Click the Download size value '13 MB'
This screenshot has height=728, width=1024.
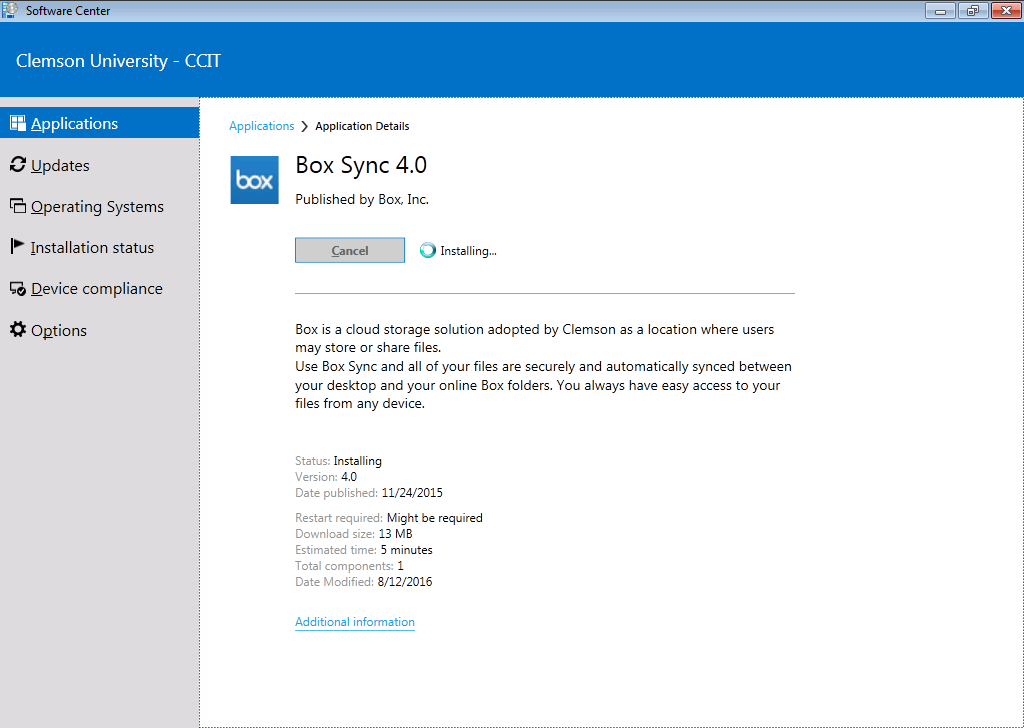click(395, 533)
